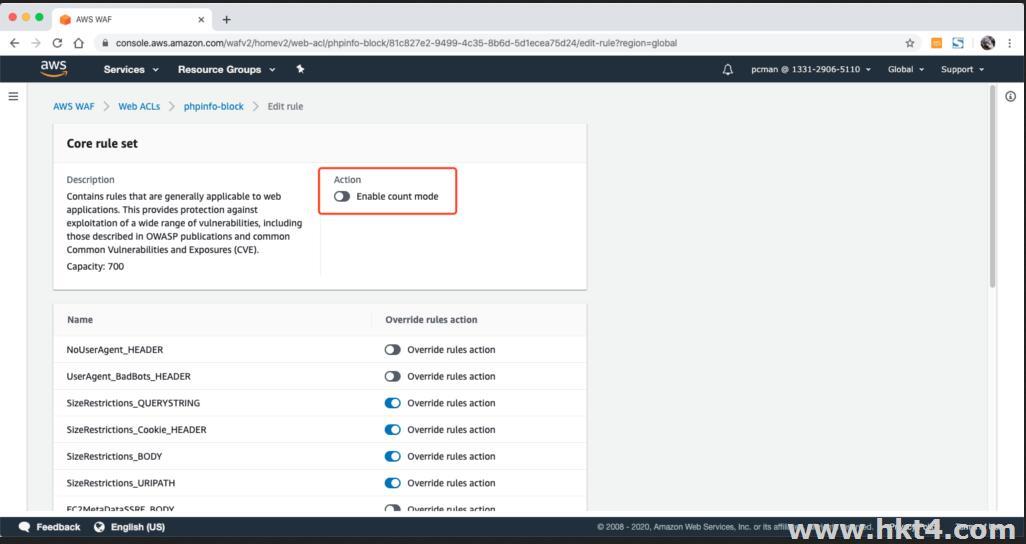Click the browser back arrow

point(14,43)
